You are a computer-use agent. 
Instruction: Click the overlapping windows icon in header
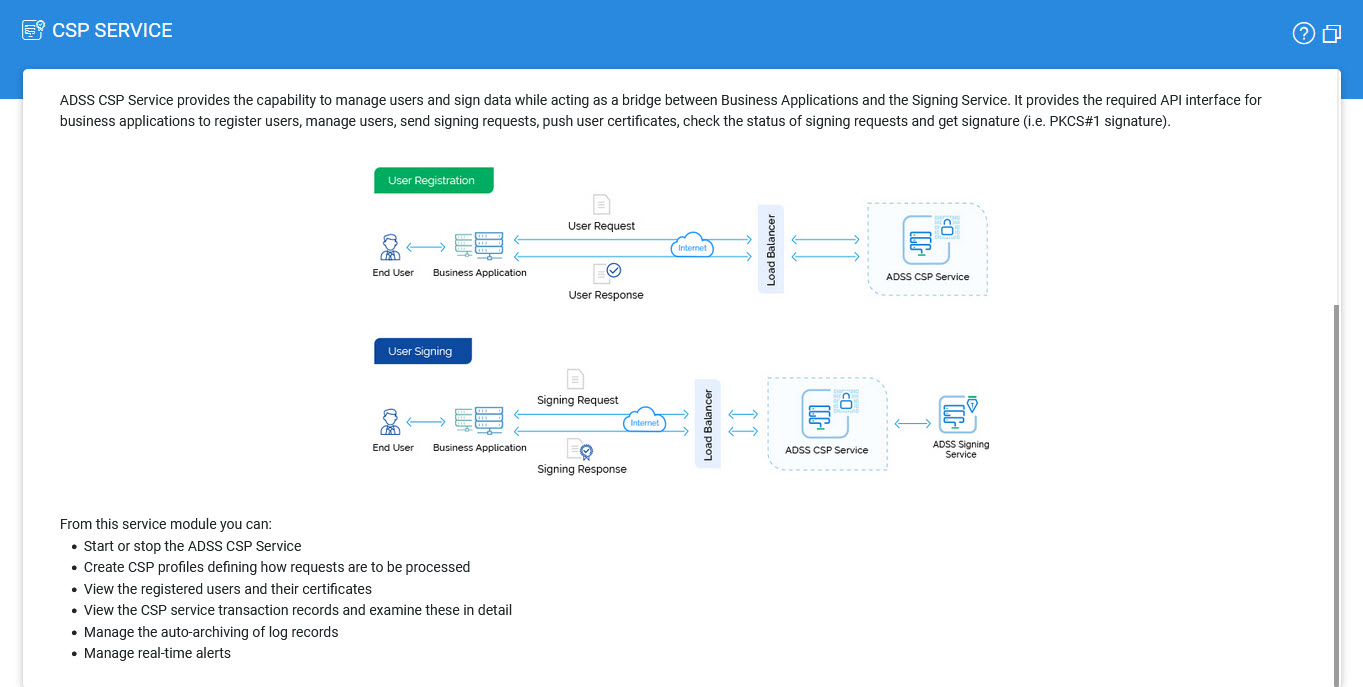1332,34
